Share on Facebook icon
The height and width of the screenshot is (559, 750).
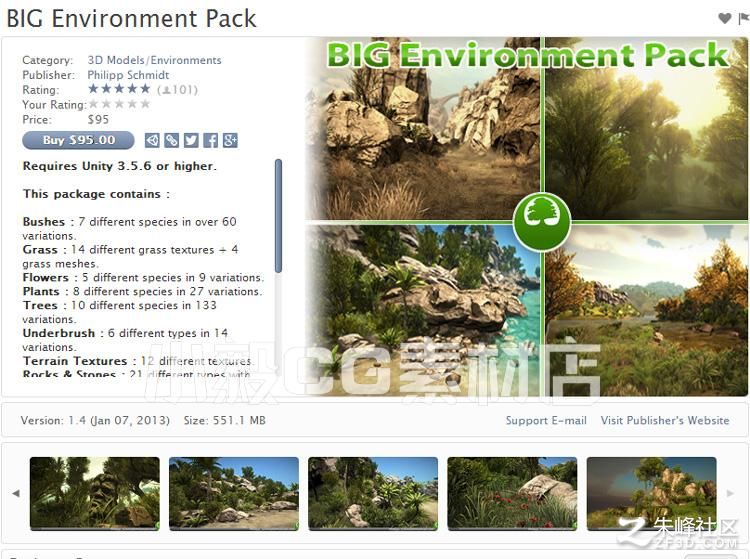[210, 140]
